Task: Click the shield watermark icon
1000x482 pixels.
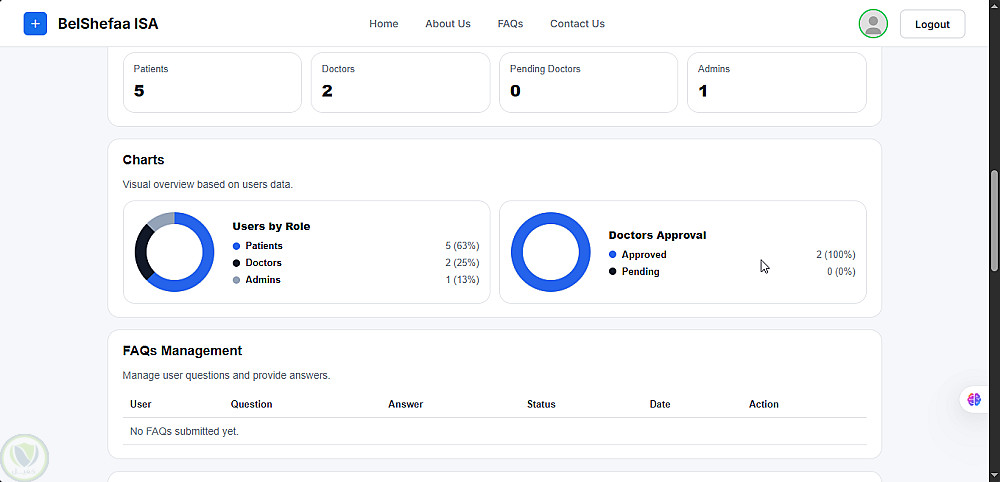Action: tap(24, 457)
